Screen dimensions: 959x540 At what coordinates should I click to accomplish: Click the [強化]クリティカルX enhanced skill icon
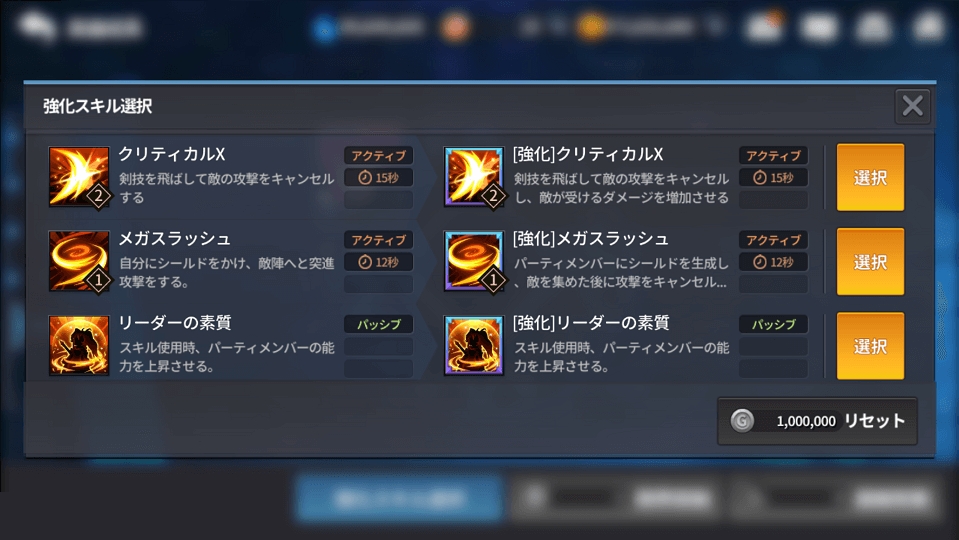474,177
